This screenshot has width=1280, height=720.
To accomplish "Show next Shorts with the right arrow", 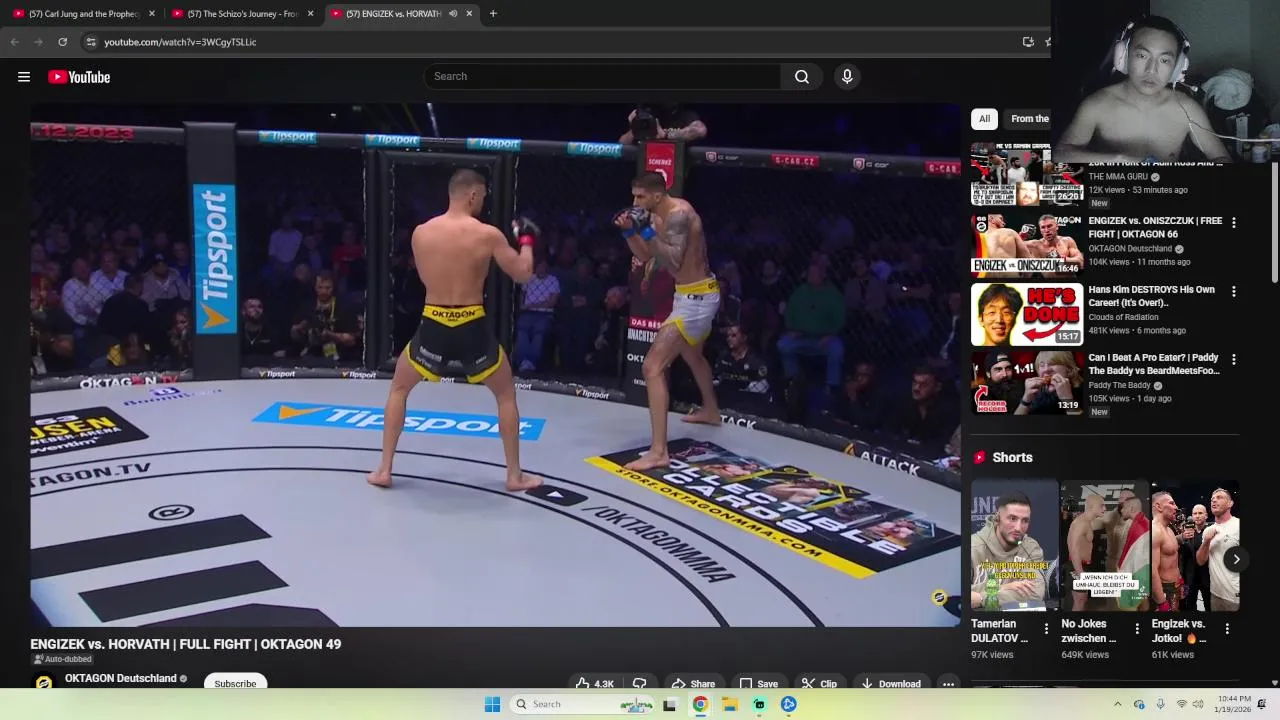I will (x=1236, y=560).
